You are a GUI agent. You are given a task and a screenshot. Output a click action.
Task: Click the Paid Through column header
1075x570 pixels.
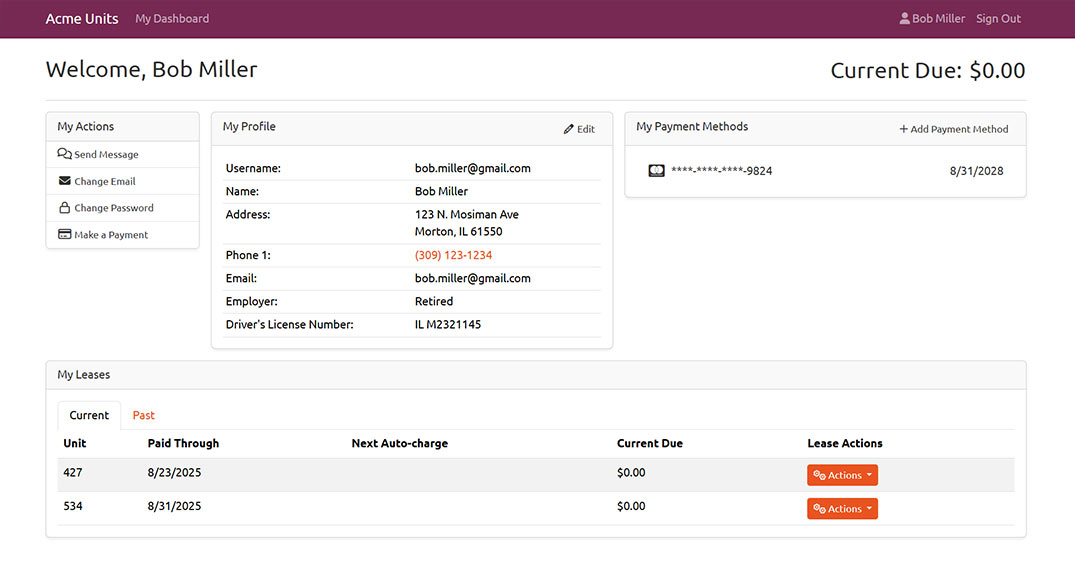click(x=183, y=443)
